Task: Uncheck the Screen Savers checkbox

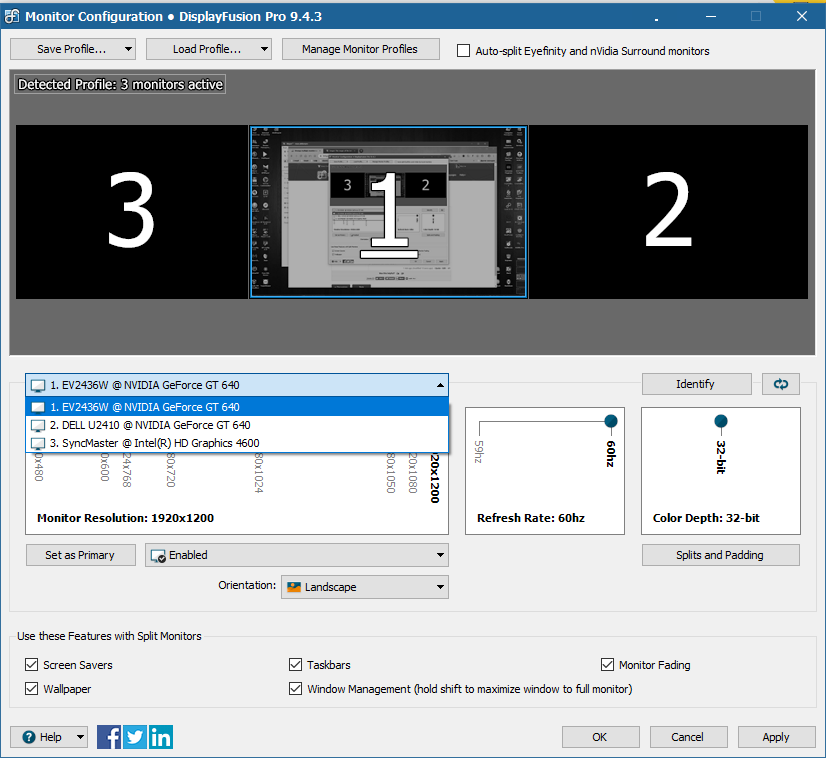Action: coord(31,665)
